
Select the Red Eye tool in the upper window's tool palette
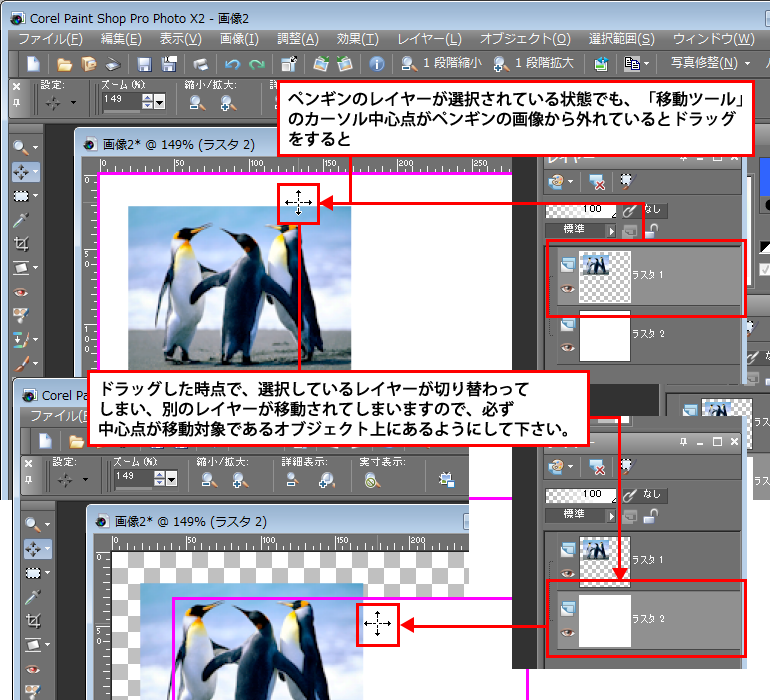click(x=21, y=292)
